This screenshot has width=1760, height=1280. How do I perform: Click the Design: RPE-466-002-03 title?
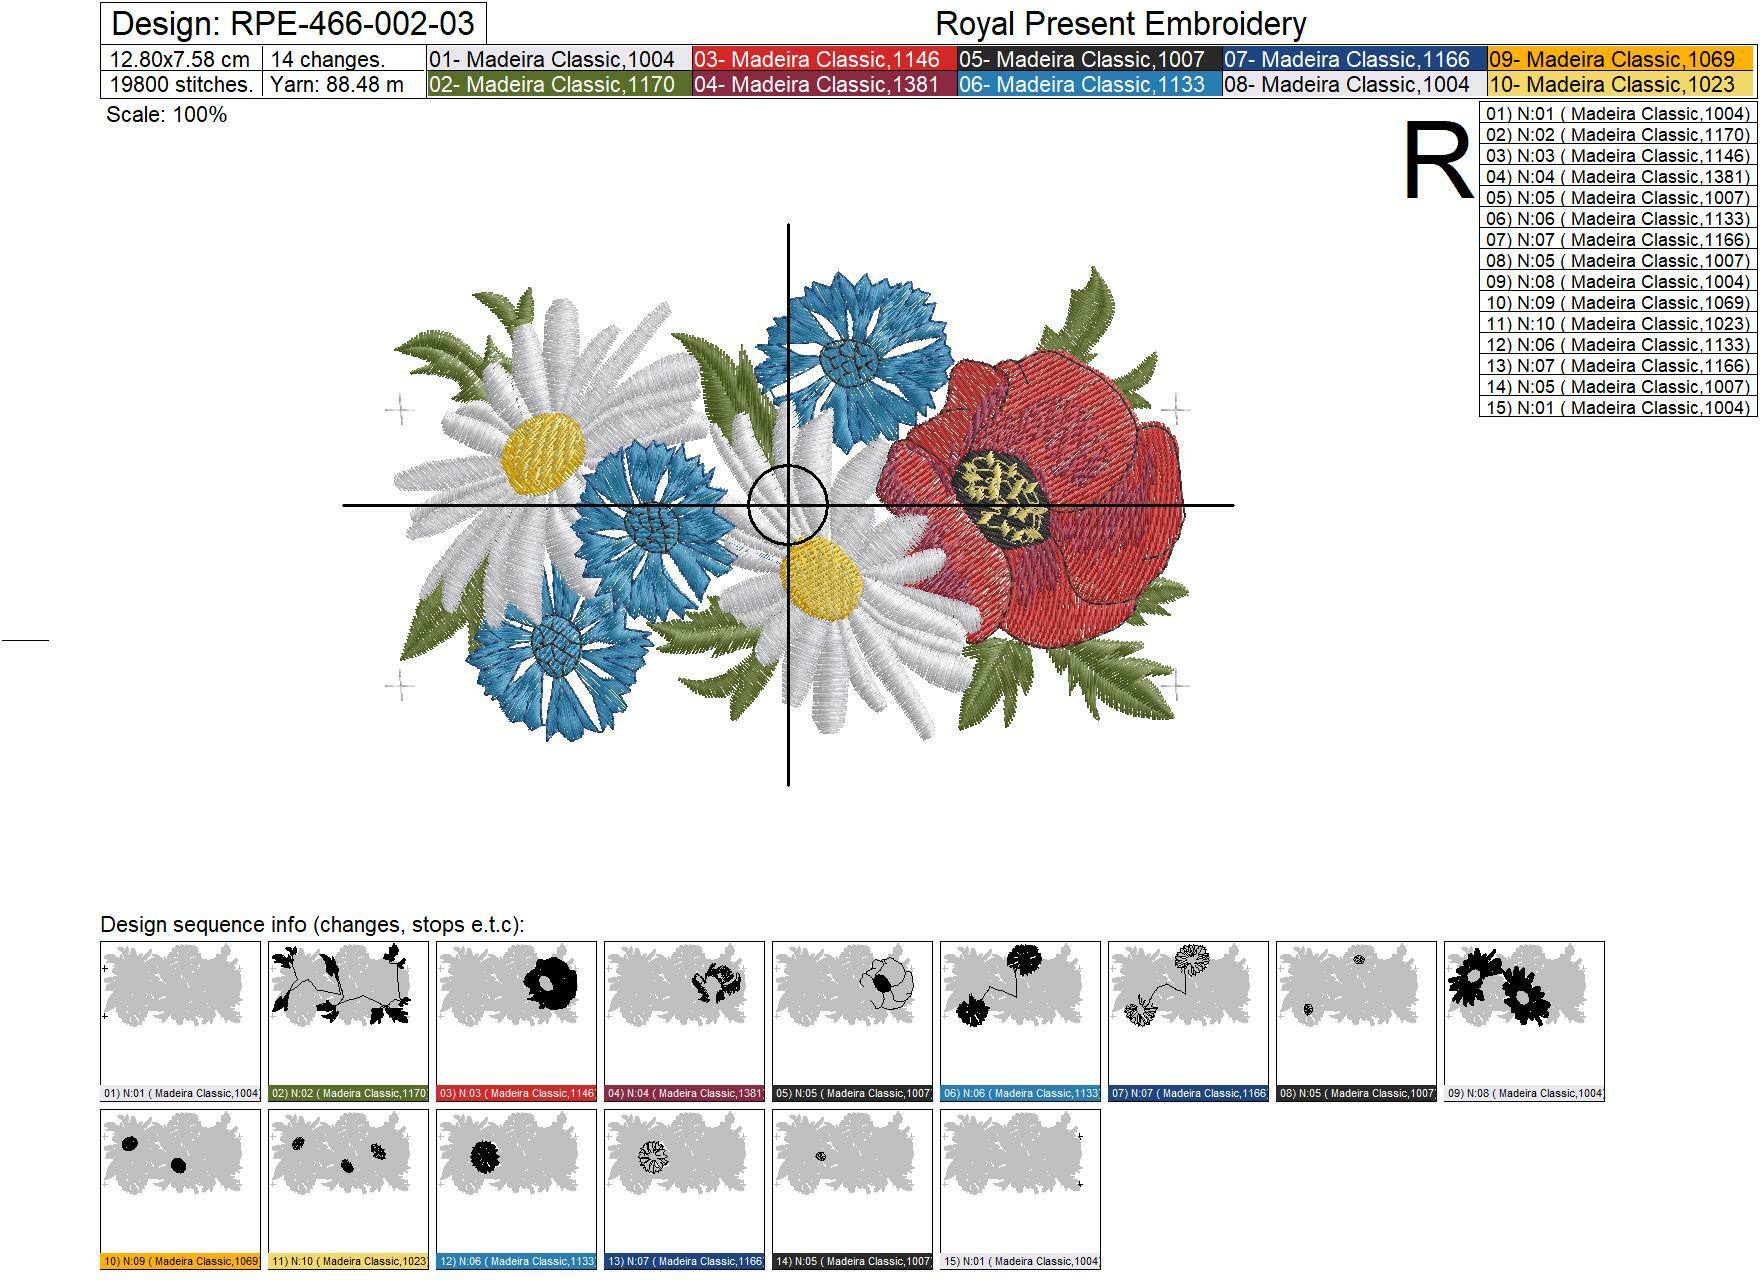coord(293,23)
